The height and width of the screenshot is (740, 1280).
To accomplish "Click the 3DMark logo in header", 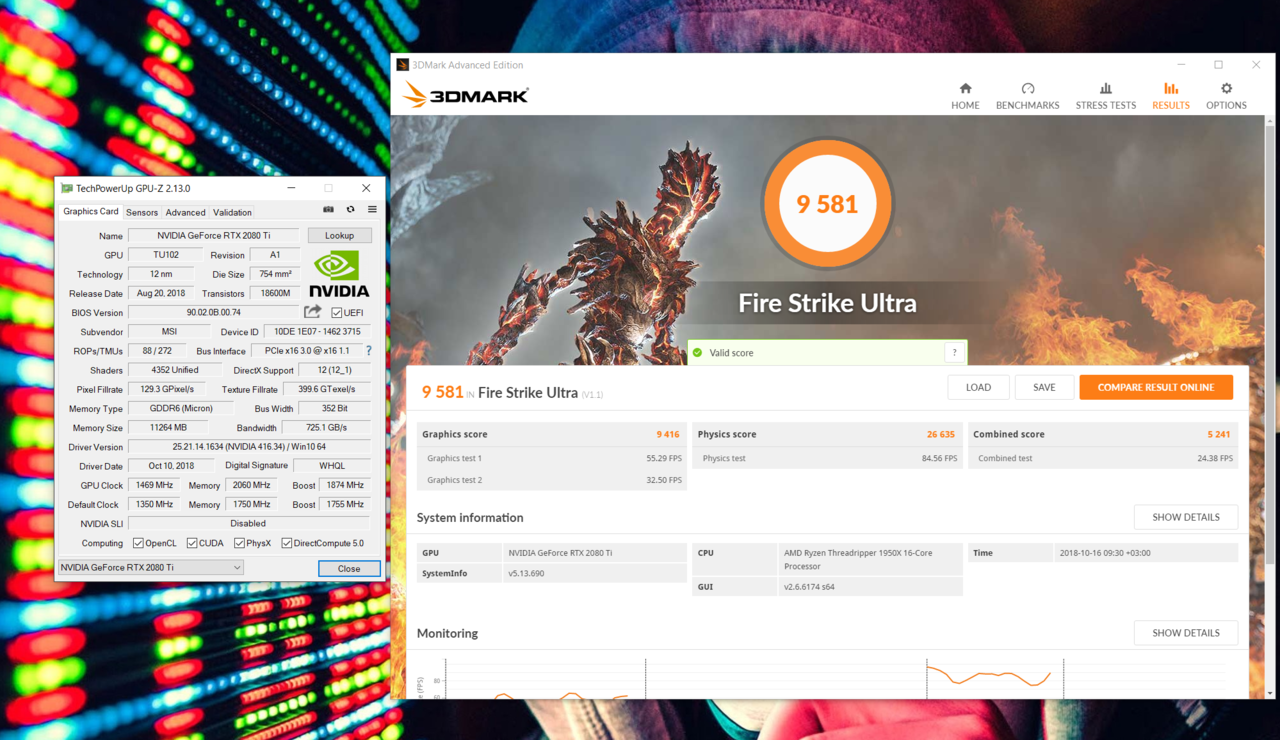I will [x=465, y=95].
